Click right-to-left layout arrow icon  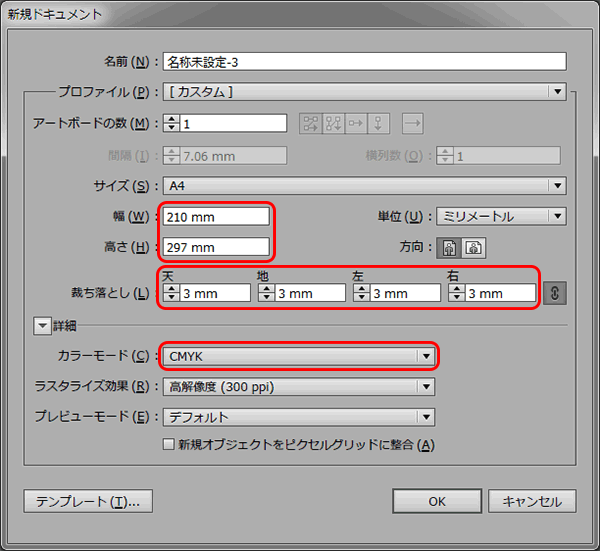[x=413, y=124]
